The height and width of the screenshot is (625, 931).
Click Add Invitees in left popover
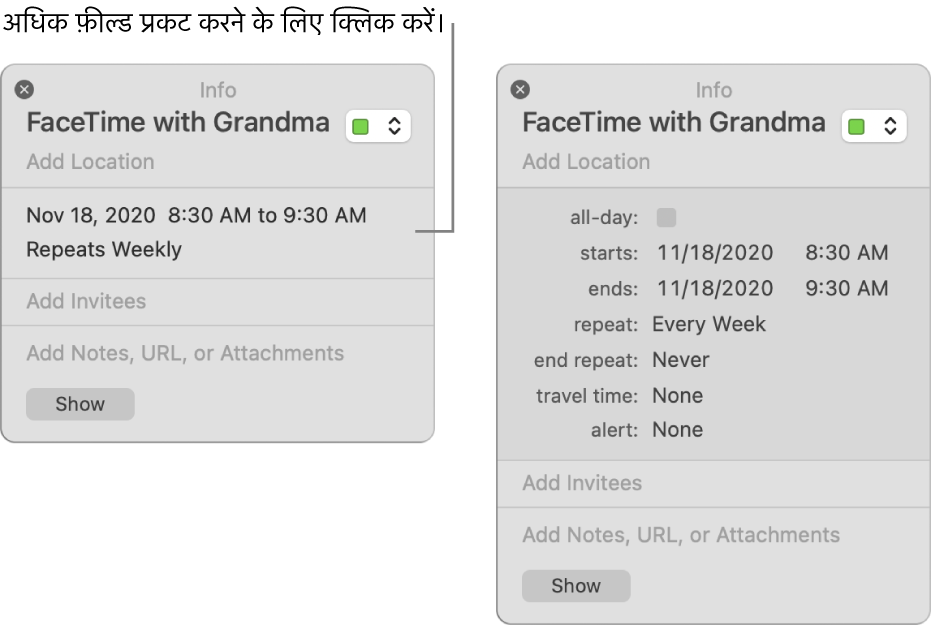[86, 301]
